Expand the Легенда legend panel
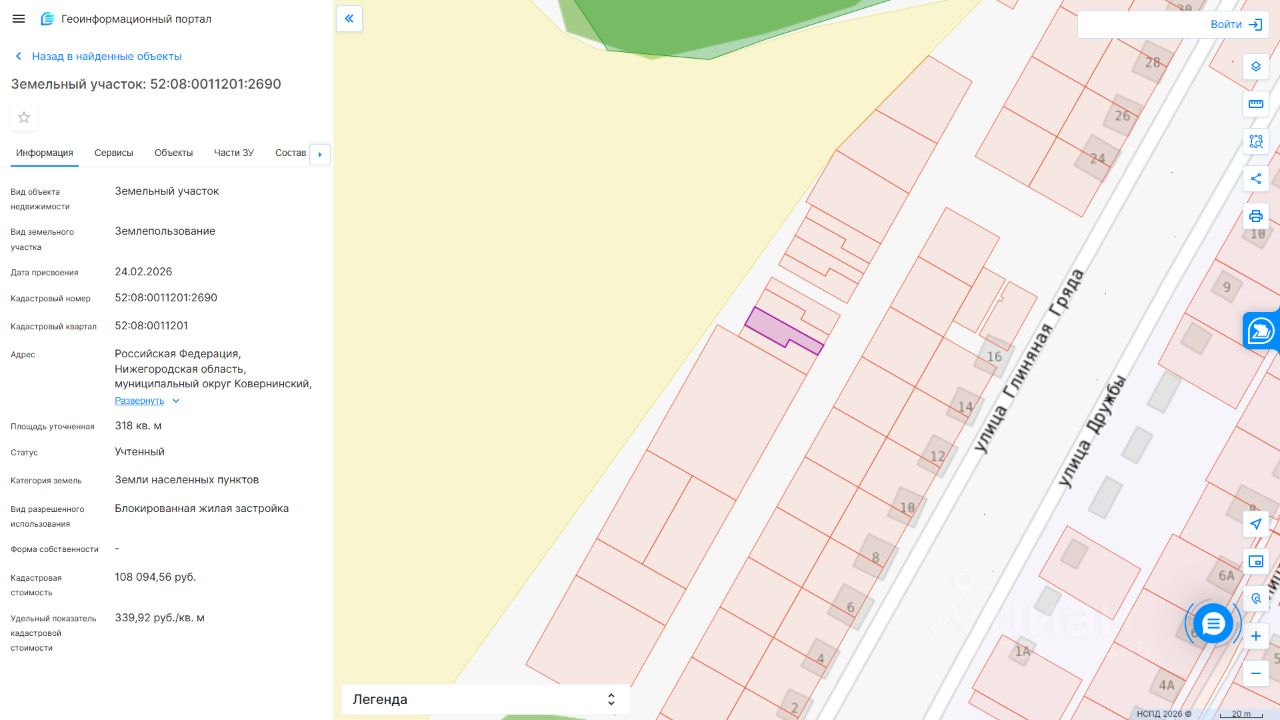The height and width of the screenshot is (720, 1280). pos(486,699)
